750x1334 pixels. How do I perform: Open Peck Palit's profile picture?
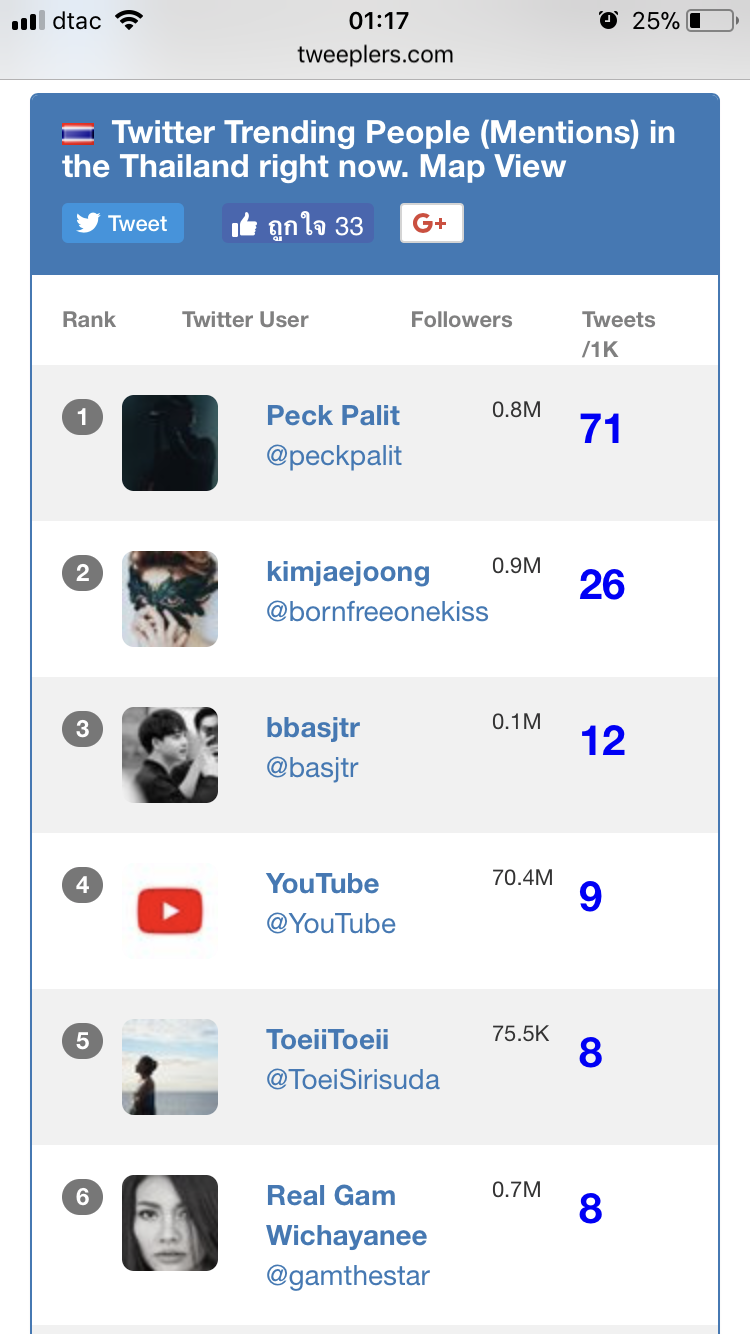(x=170, y=443)
